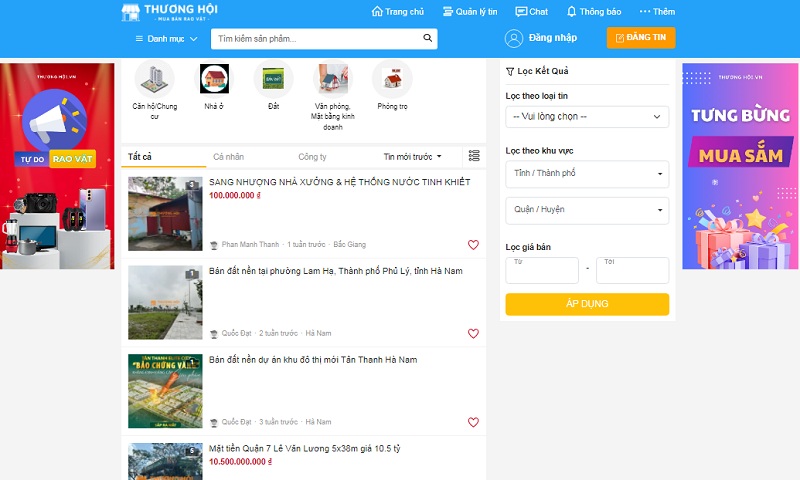Click the ÁP DỤNG apply button
Screen dimensions: 800x480
[587, 304]
